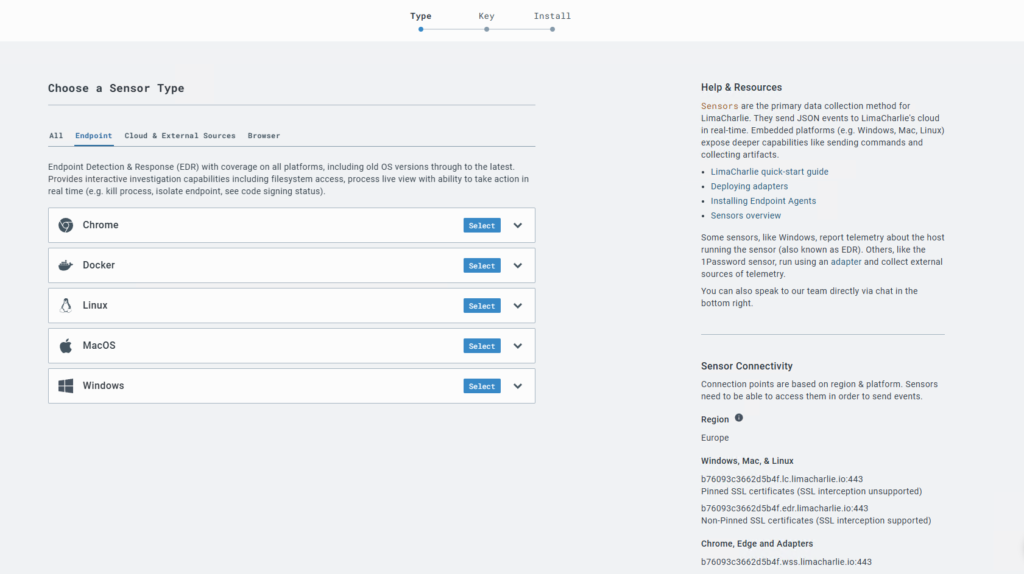1024x574 pixels.
Task: Open the Region info icon
Action: 739,418
